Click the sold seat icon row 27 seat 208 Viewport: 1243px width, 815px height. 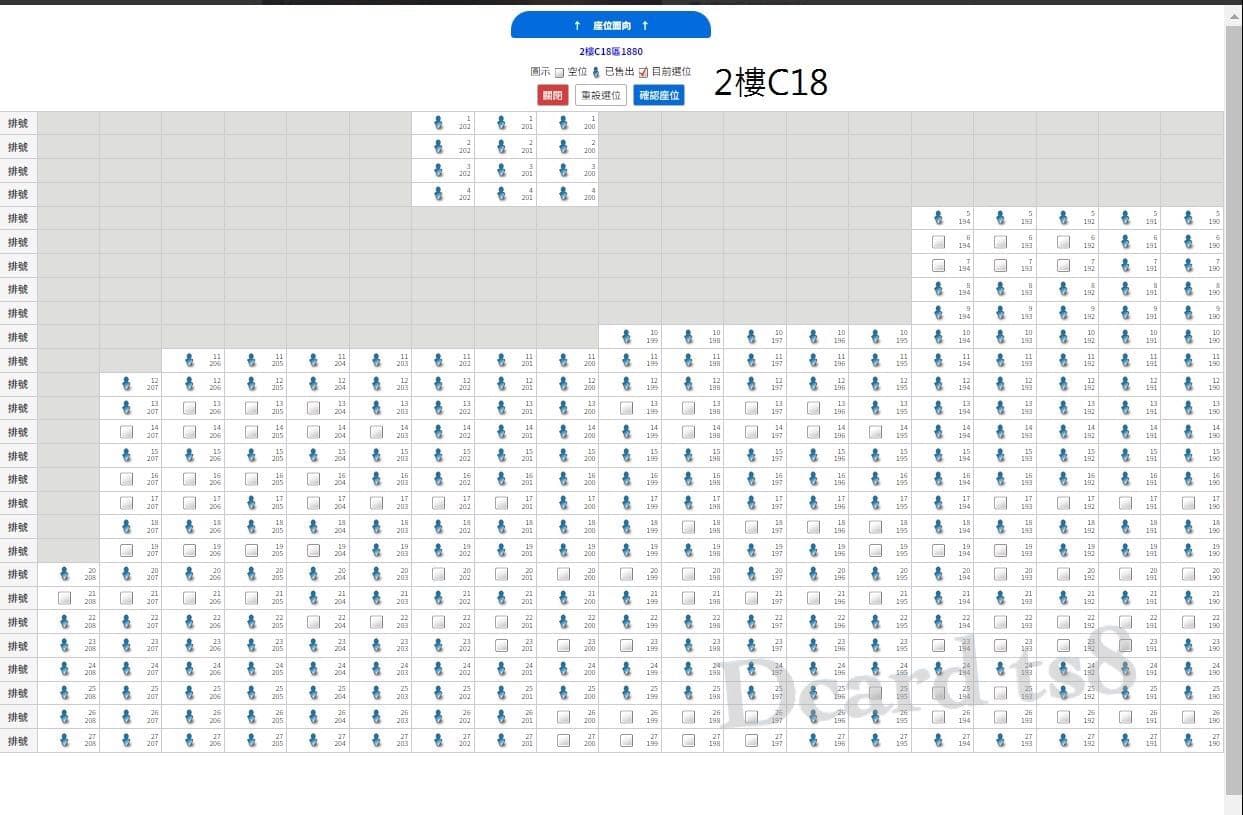click(64, 741)
